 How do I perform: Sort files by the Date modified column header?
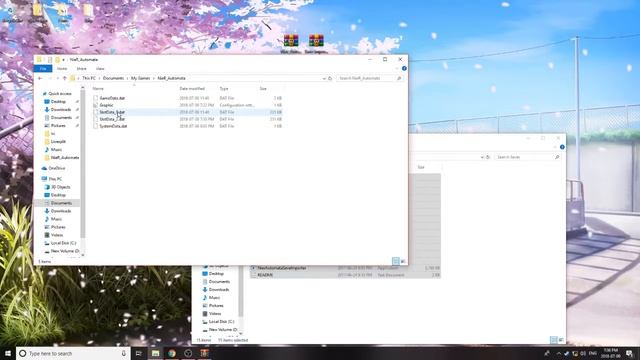pyautogui.click(x=192, y=89)
